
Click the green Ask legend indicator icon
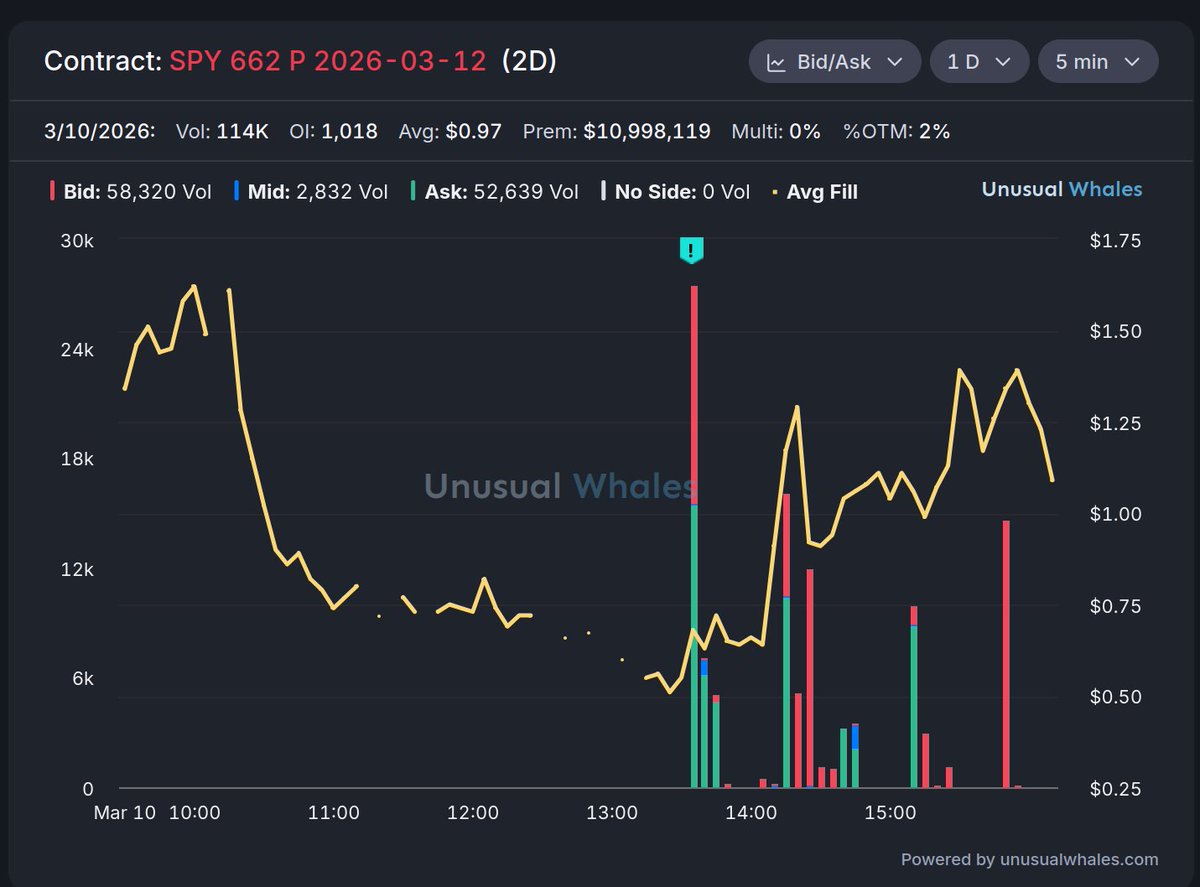coord(415,191)
